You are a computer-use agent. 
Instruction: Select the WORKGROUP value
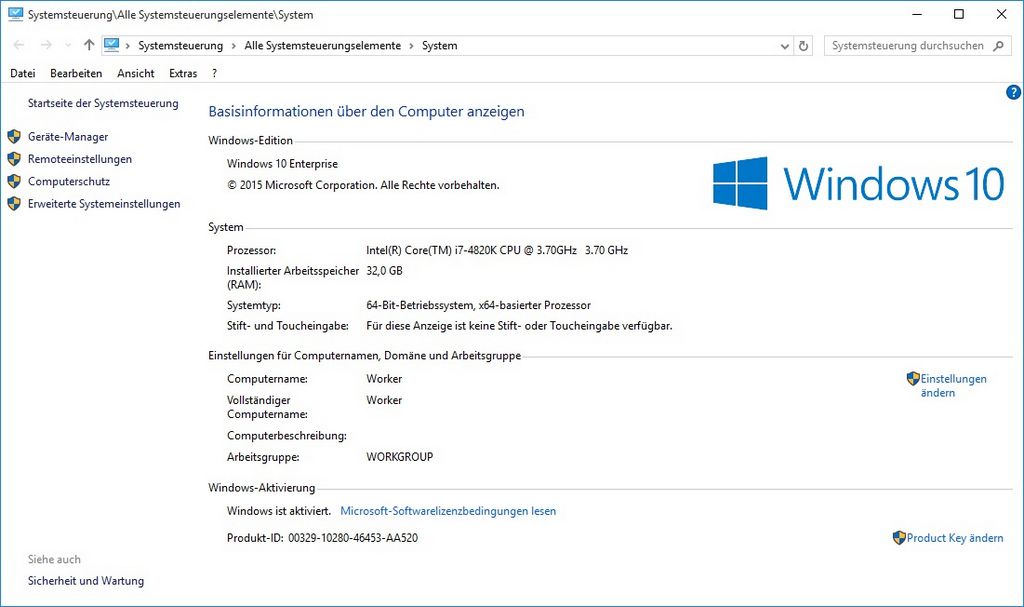tap(400, 457)
